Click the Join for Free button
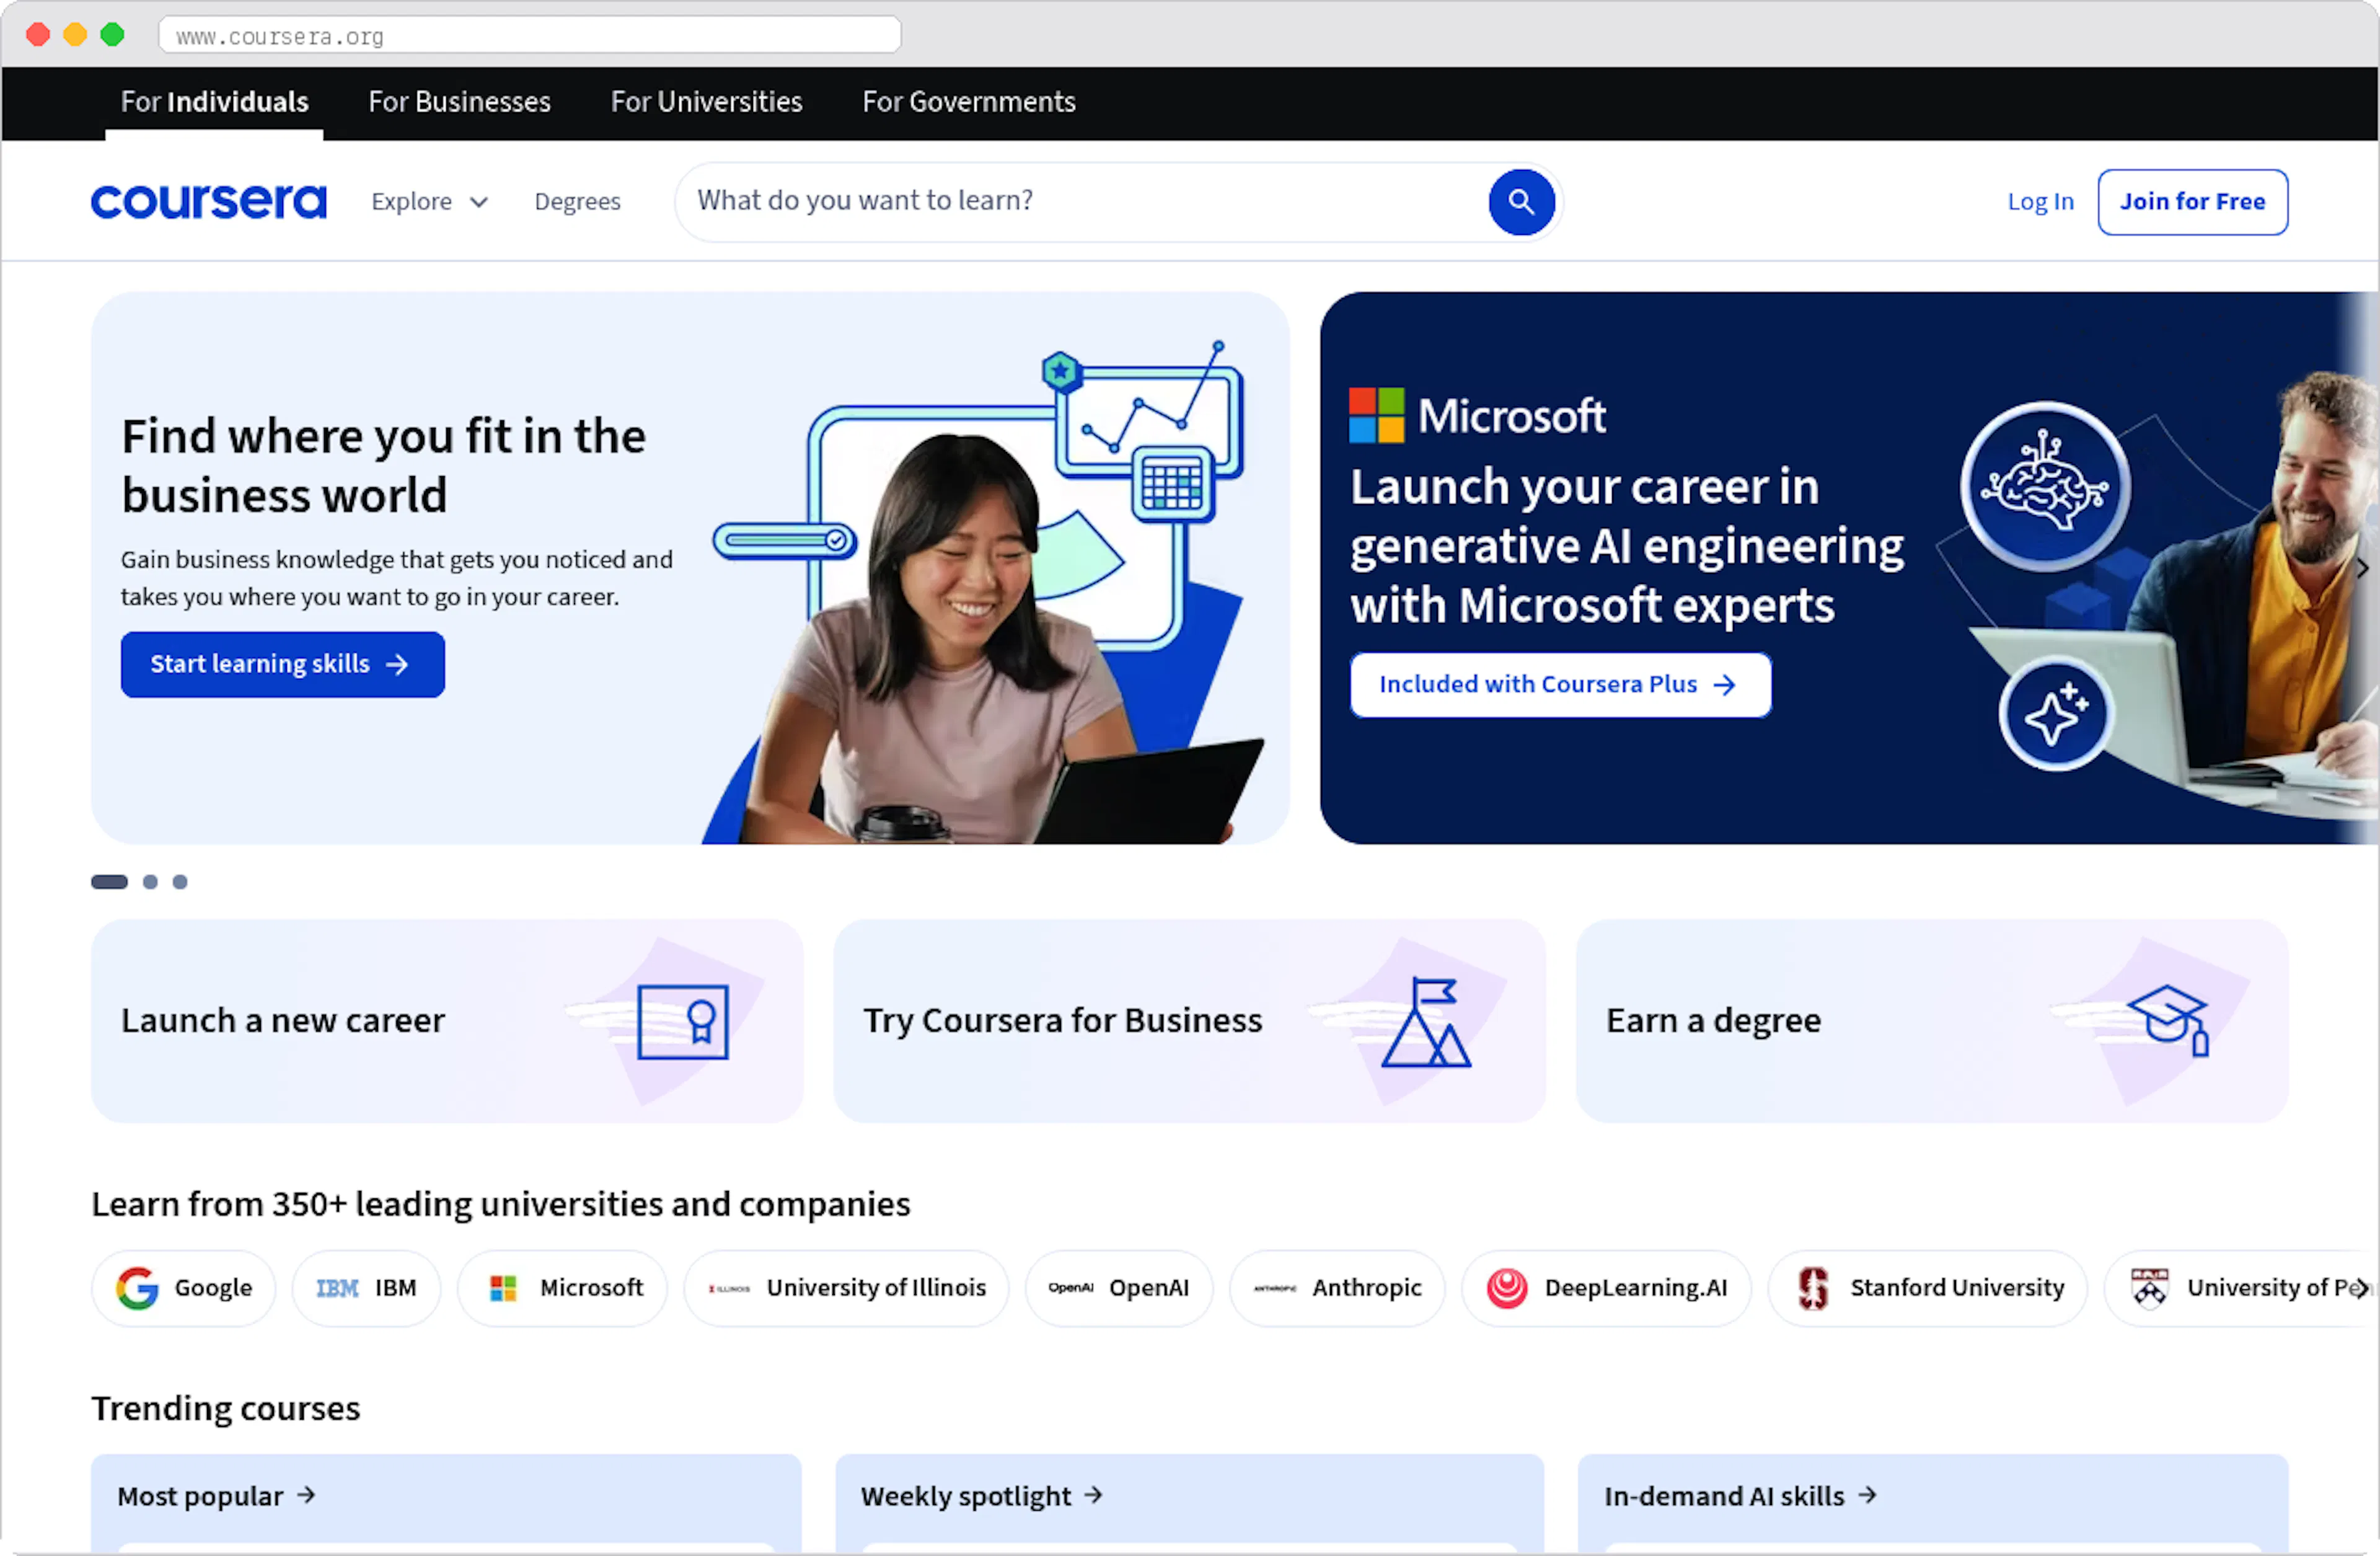 (x=2192, y=202)
